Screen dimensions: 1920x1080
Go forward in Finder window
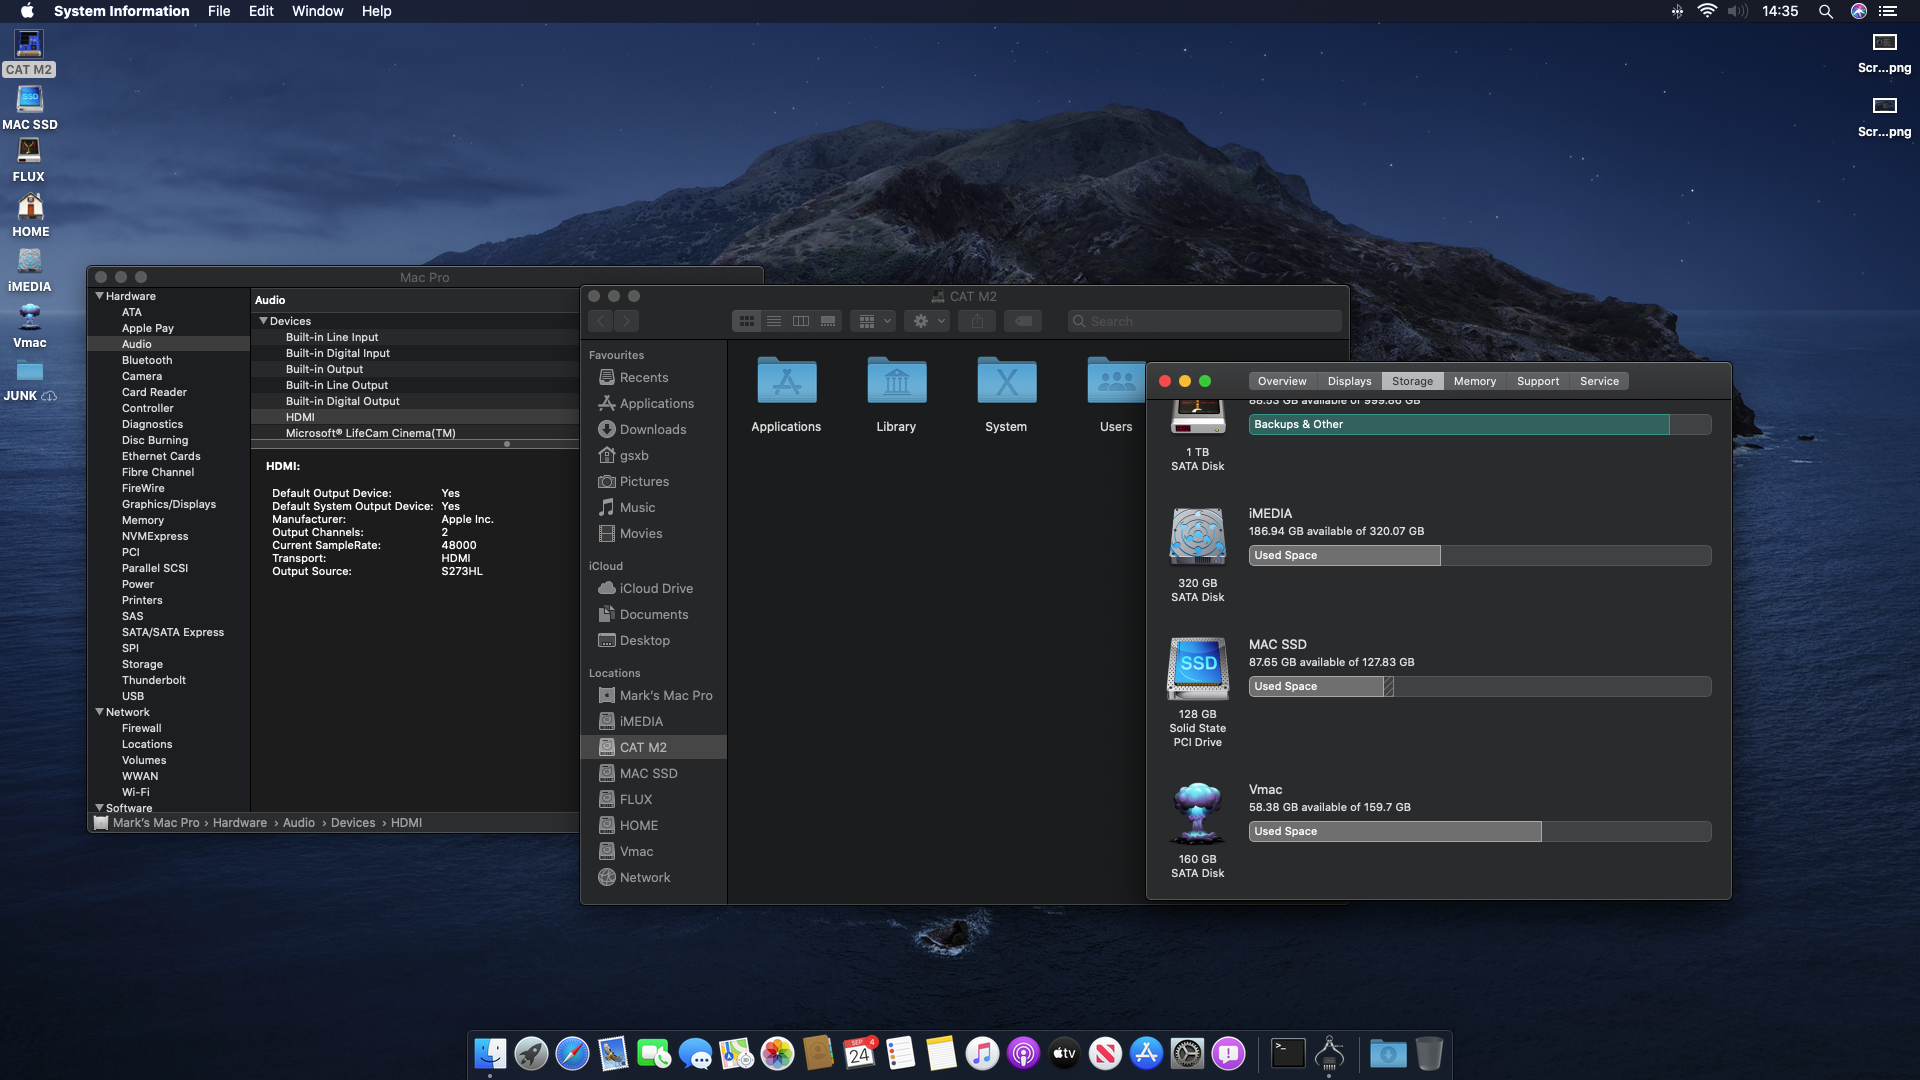(626, 321)
